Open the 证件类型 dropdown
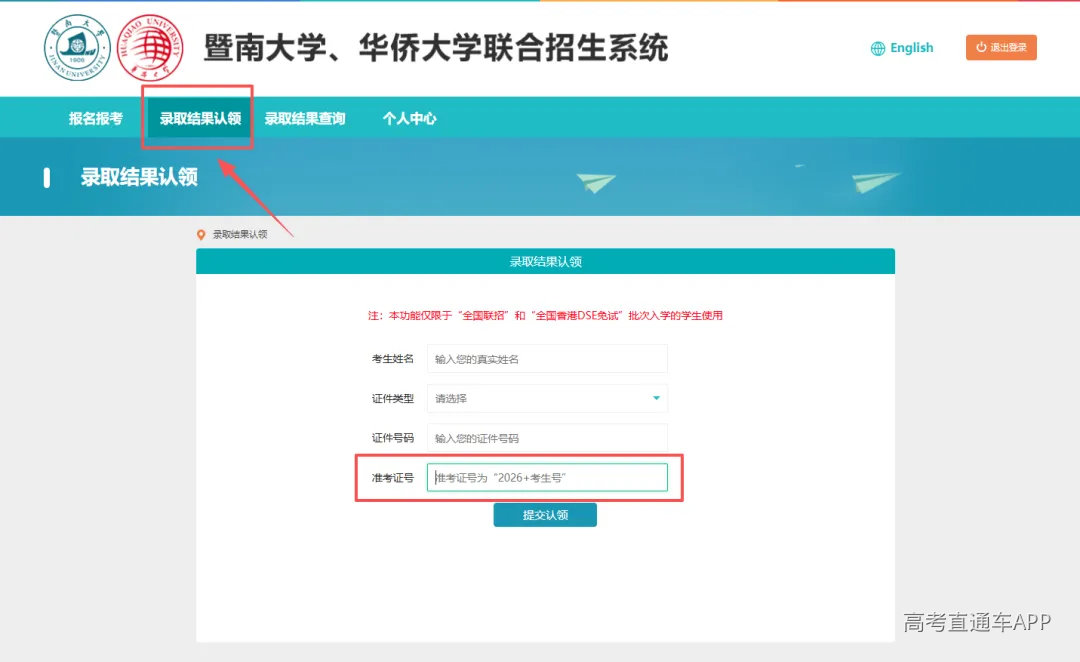This screenshot has width=1080, height=662. pyautogui.click(x=547, y=398)
